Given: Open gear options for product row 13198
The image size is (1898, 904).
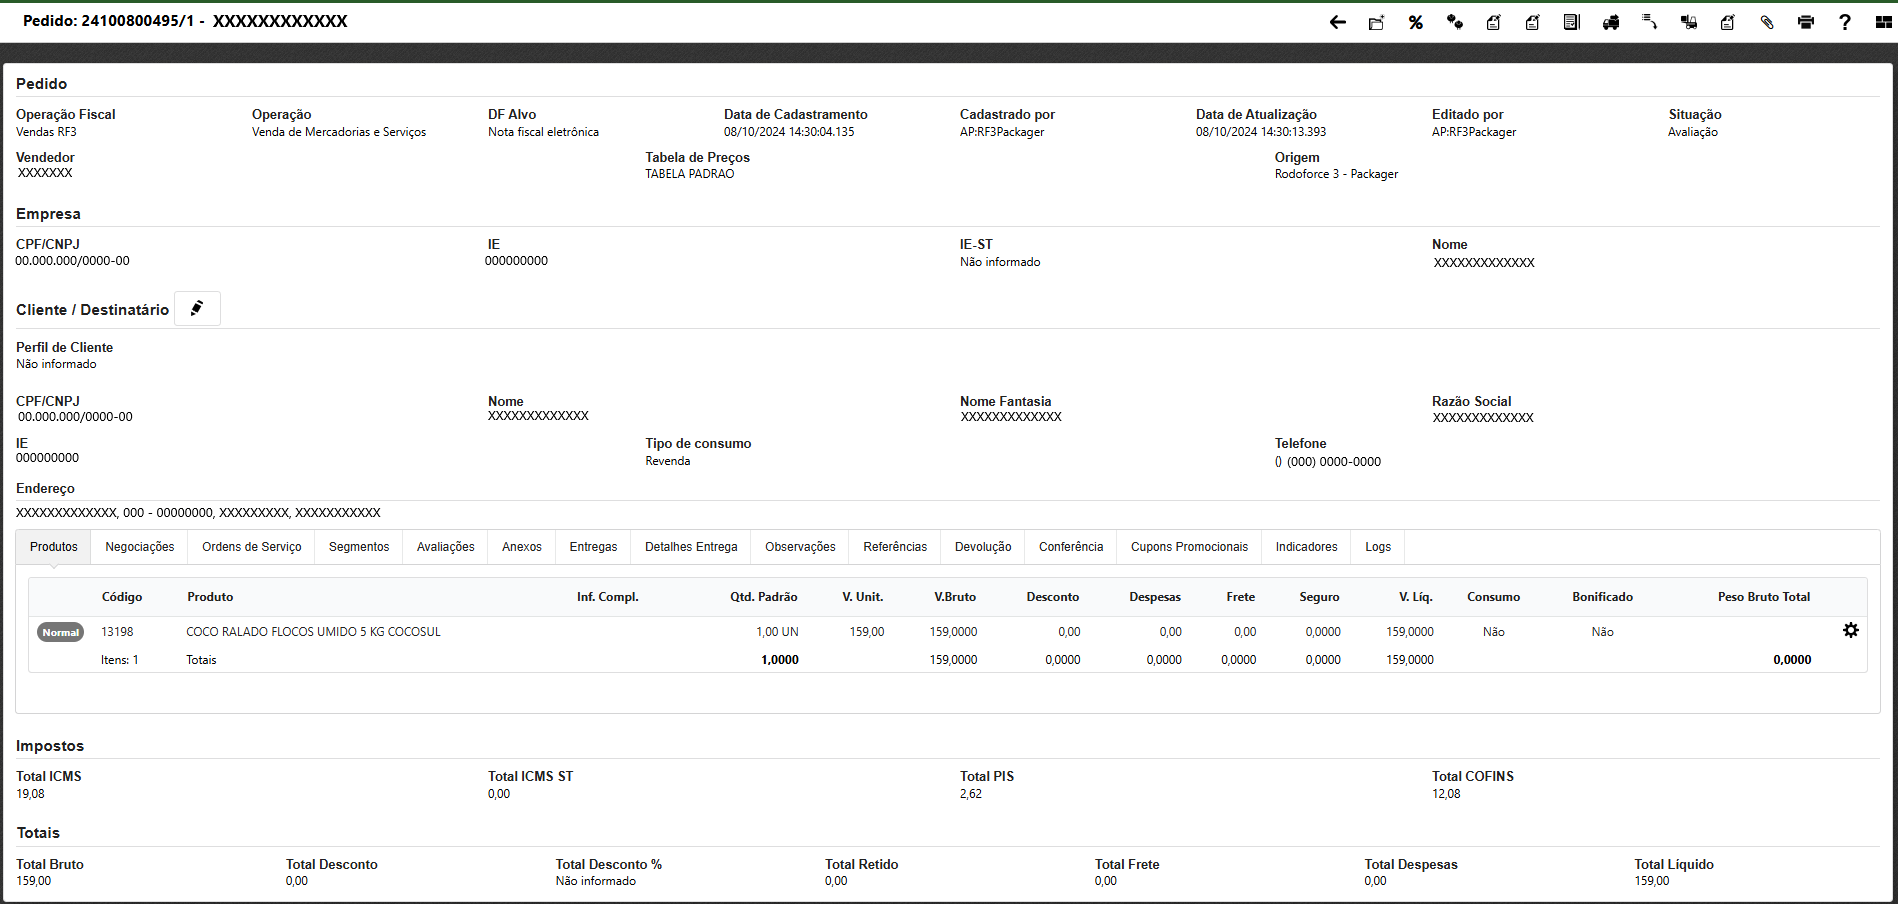Looking at the screenshot, I should click(x=1850, y=631).
